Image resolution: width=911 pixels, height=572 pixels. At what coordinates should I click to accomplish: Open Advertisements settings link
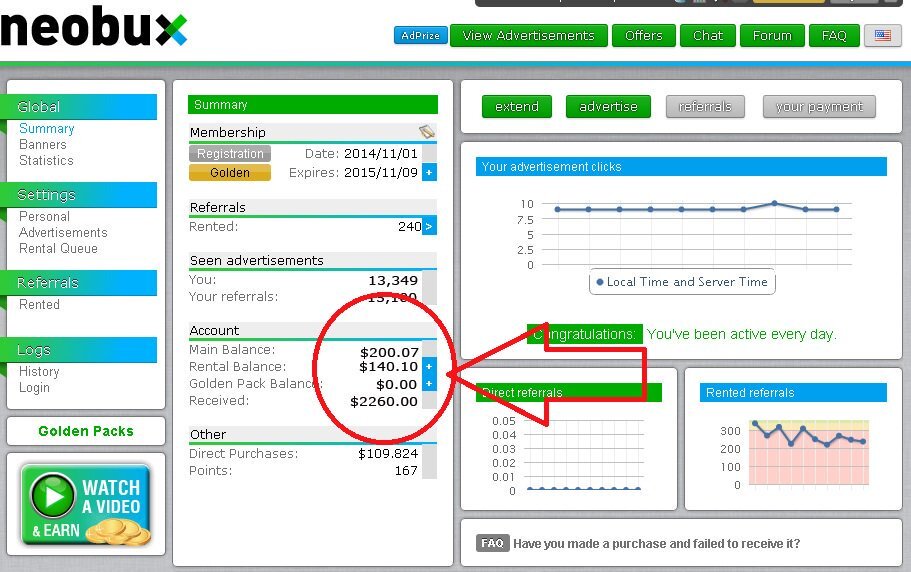[63, 232]
